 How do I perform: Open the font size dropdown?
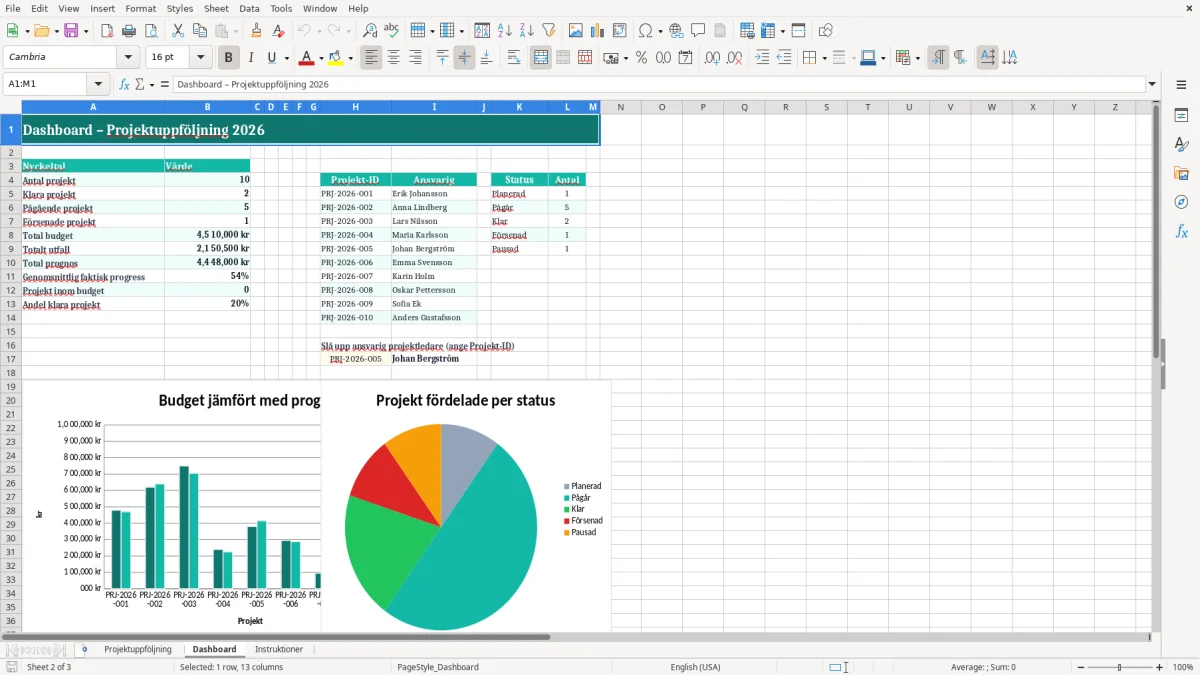click(201, 58)
